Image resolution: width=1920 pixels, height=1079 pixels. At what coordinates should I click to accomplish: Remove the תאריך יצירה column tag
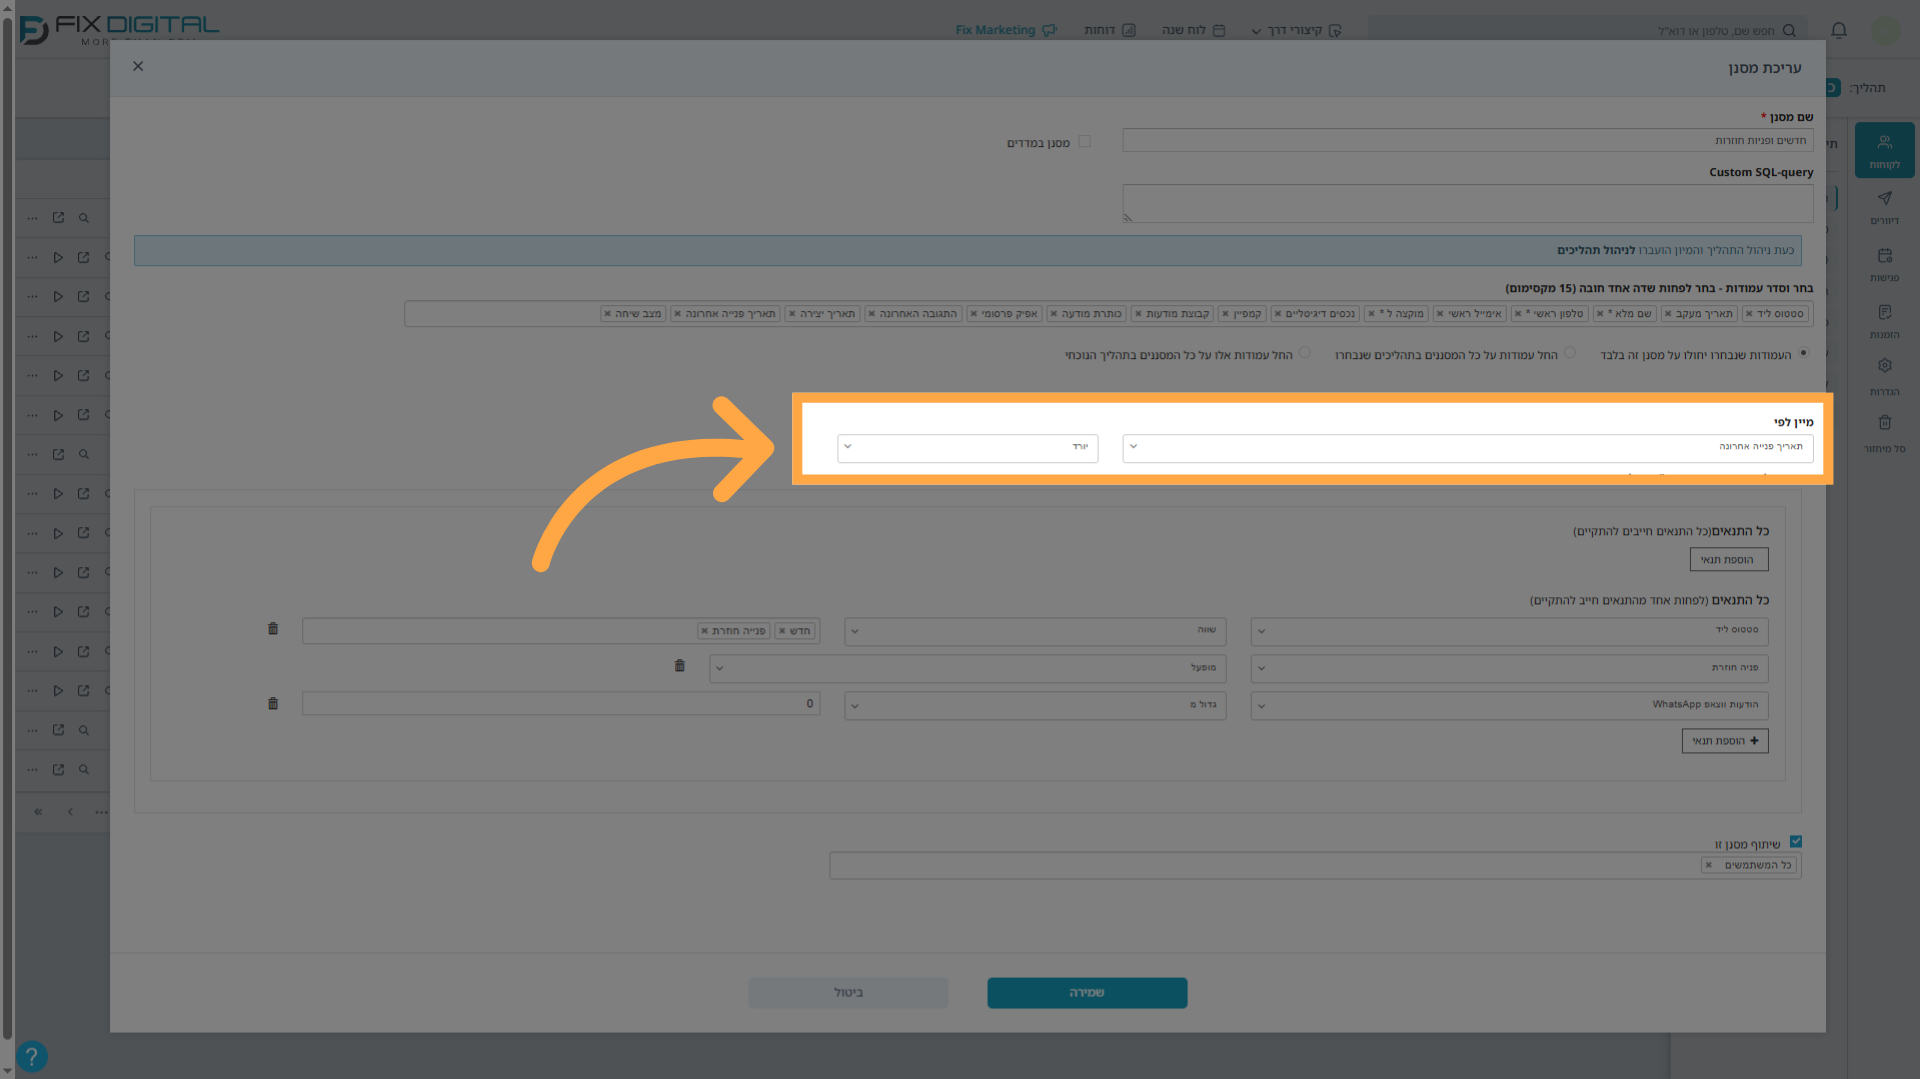click(792, 314)
